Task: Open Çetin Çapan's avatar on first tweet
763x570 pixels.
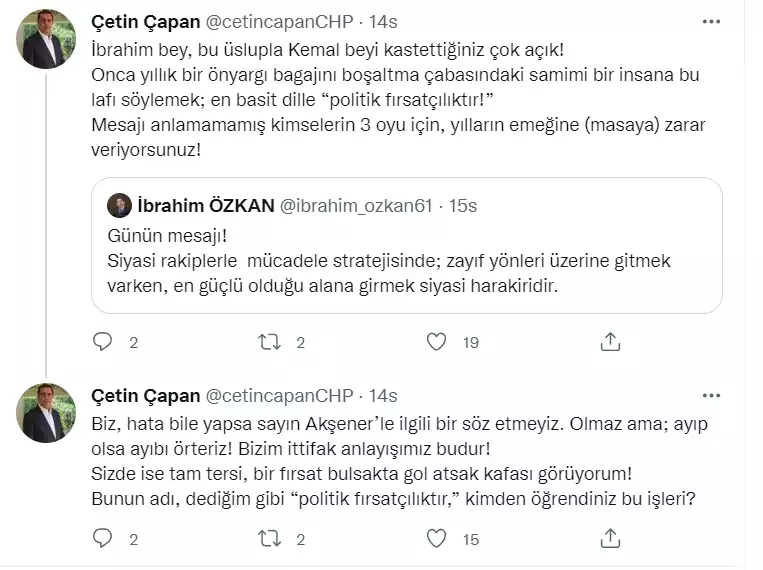Action: pos(46,40)
